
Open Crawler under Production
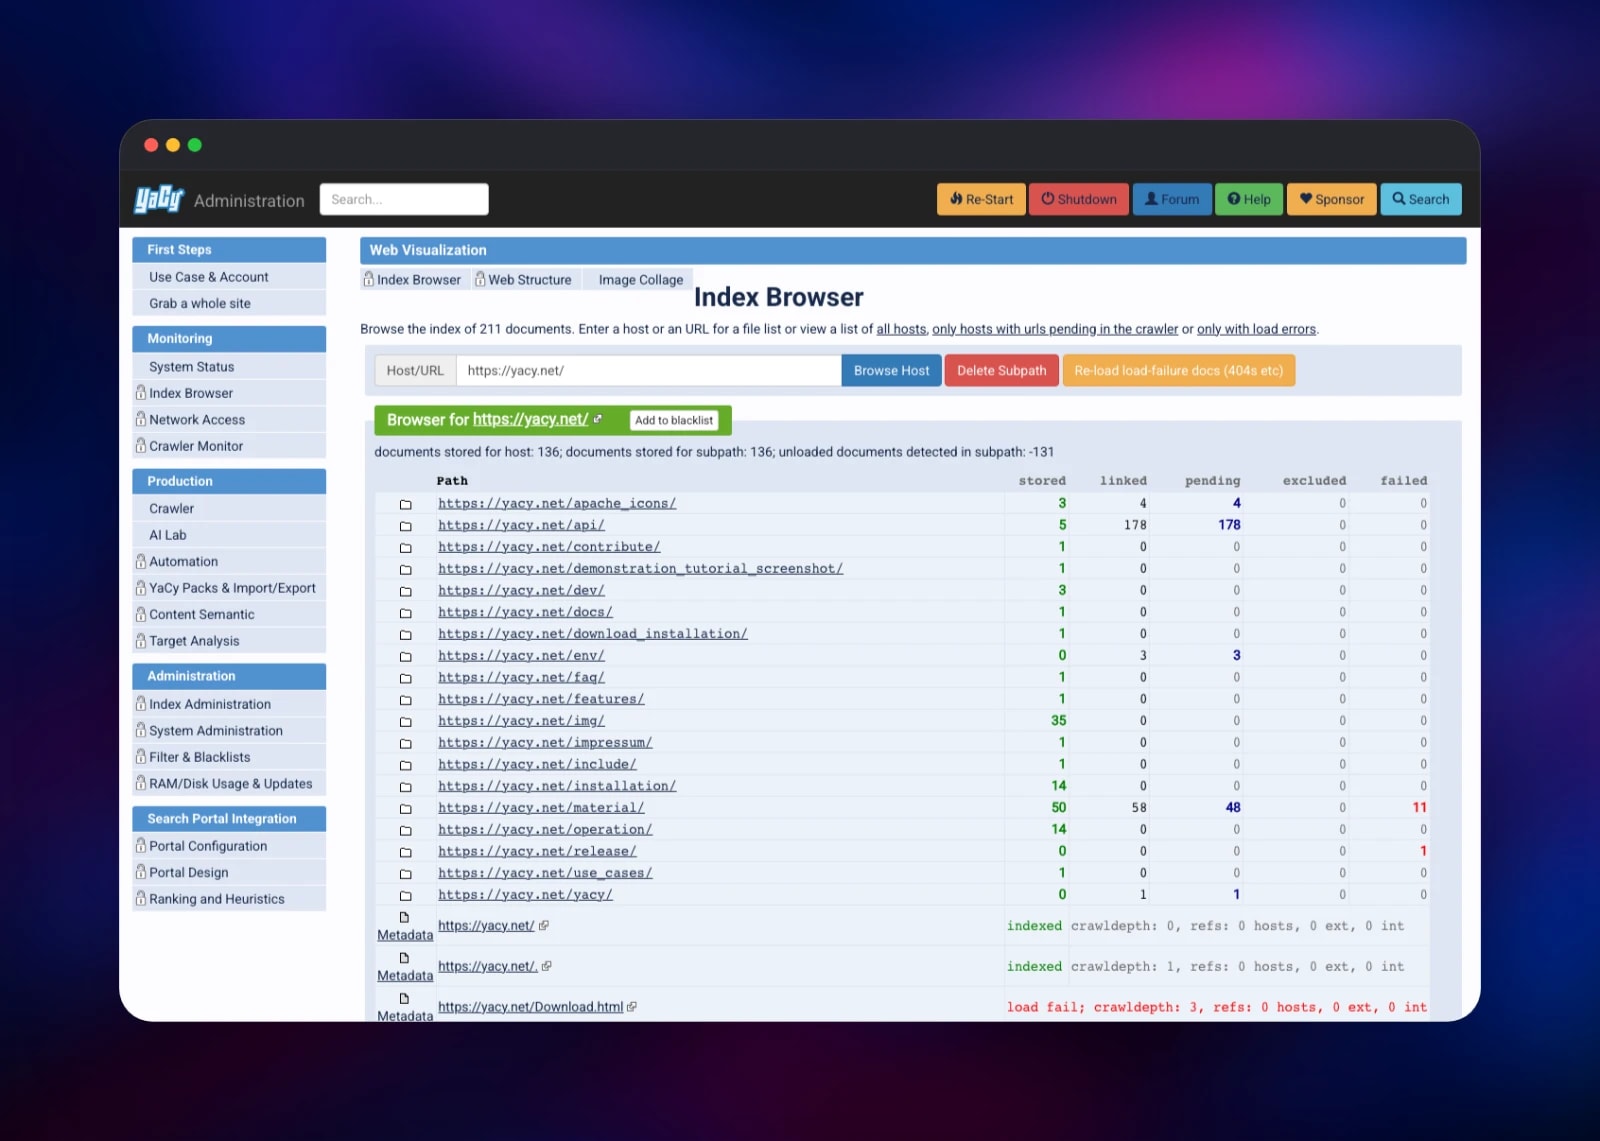tap(229, 509)
